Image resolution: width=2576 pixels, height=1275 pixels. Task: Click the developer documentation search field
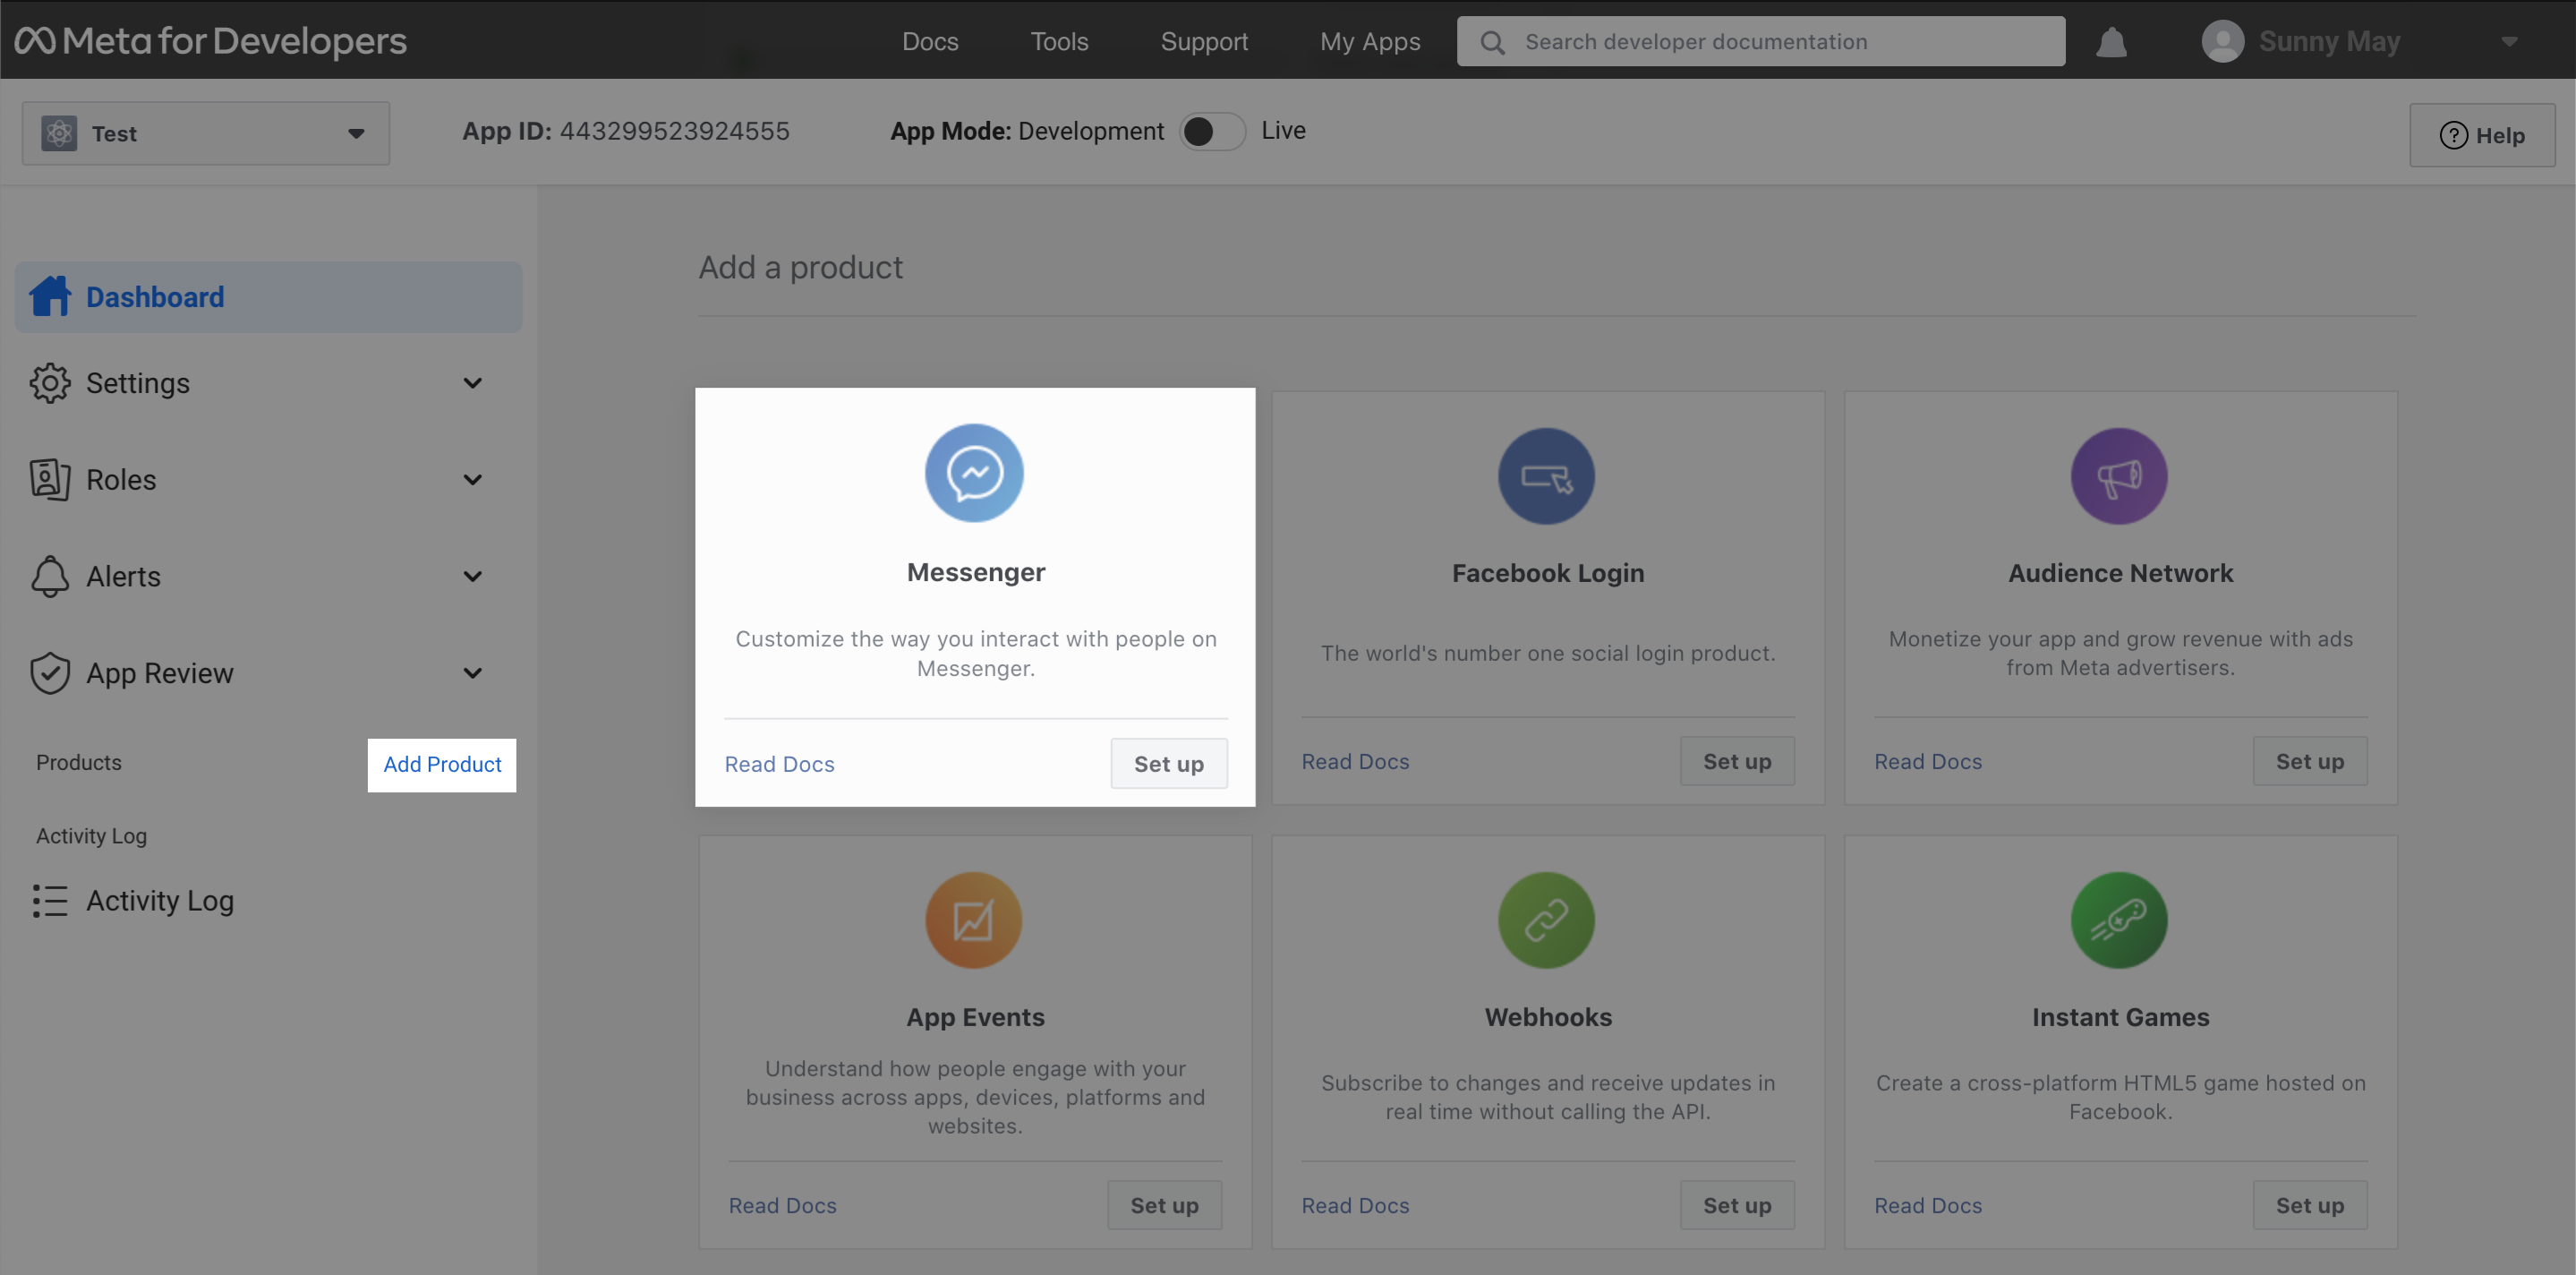pyautogui.click(x=1760, y=41)
